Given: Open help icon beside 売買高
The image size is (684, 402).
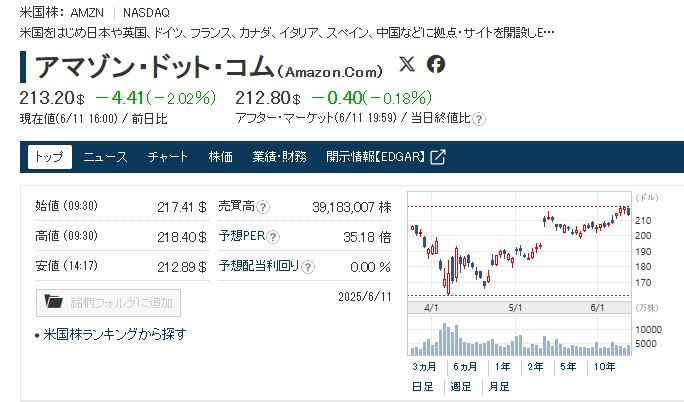Looking at the screenshot, I should point(263,207).
